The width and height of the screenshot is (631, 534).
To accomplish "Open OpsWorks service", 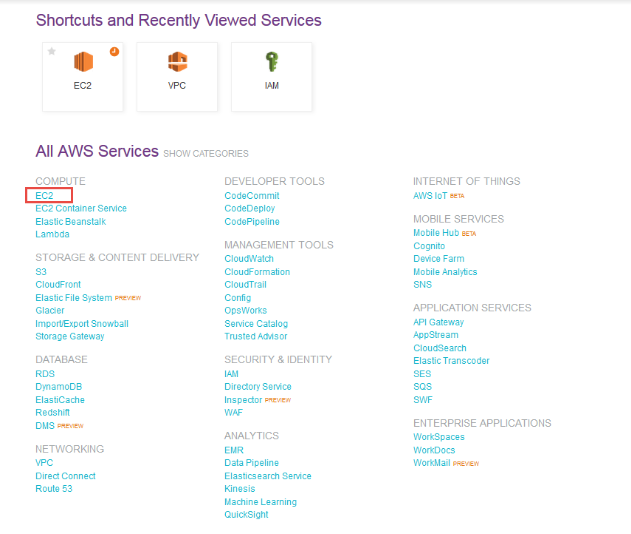I will pos(246,310).
